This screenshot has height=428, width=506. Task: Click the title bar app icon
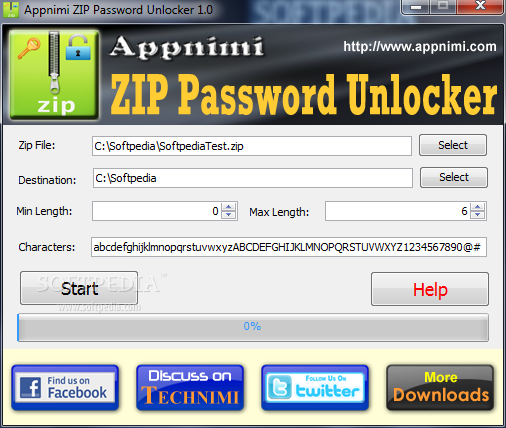point(11,10)
